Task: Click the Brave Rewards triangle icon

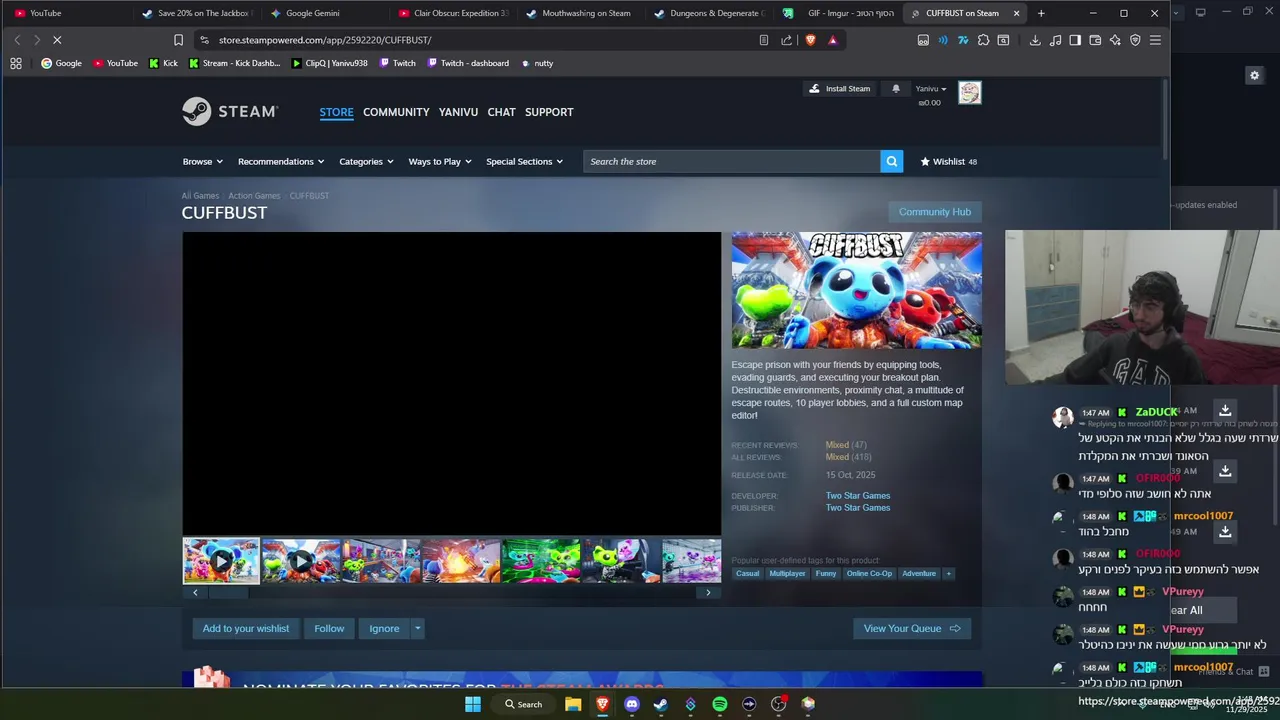Action: [x=832, y=40]
